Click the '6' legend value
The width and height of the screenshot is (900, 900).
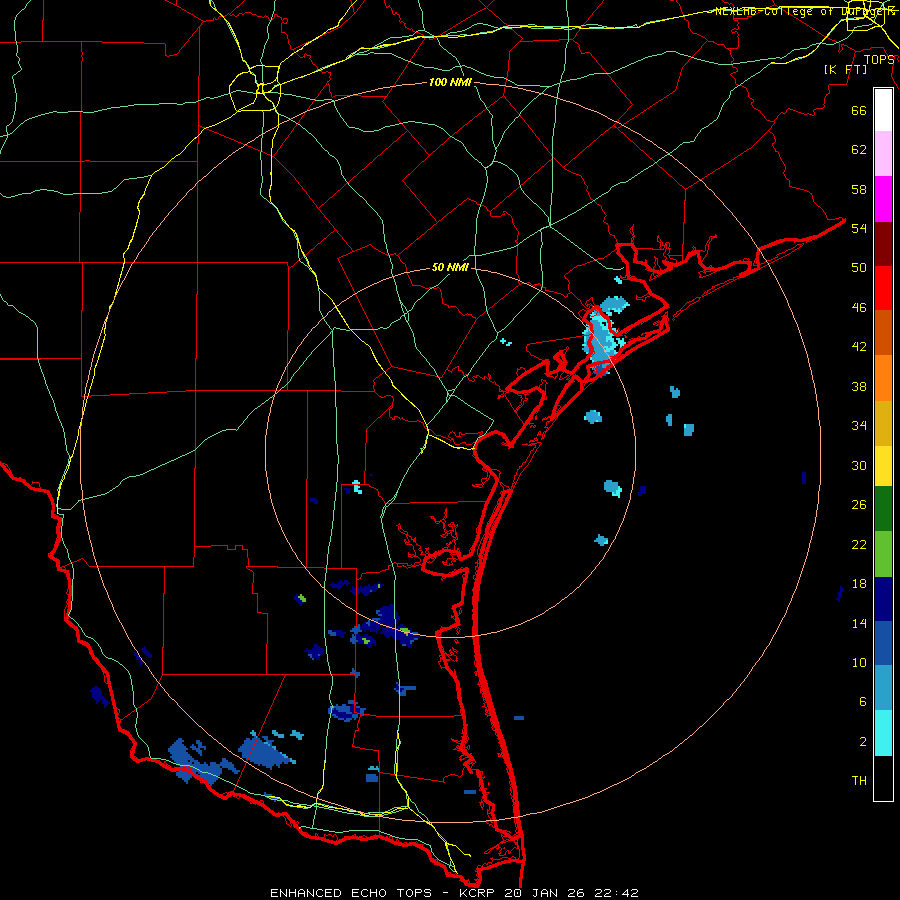(x=863, y=702)
